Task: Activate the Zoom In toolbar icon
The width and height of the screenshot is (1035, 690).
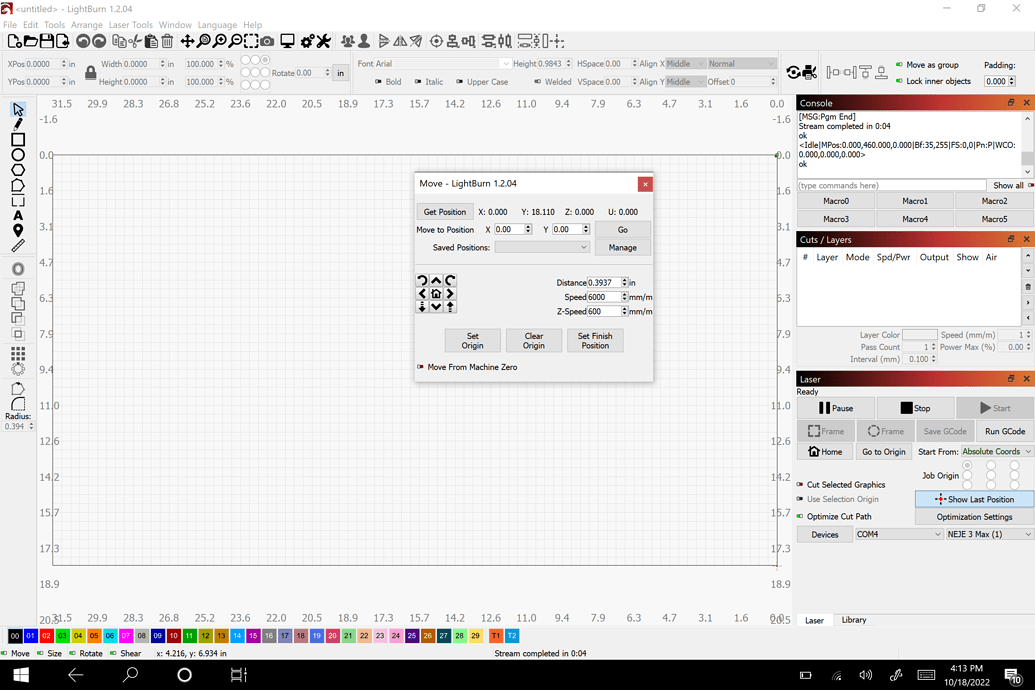Action: click(x=219, y=41)
